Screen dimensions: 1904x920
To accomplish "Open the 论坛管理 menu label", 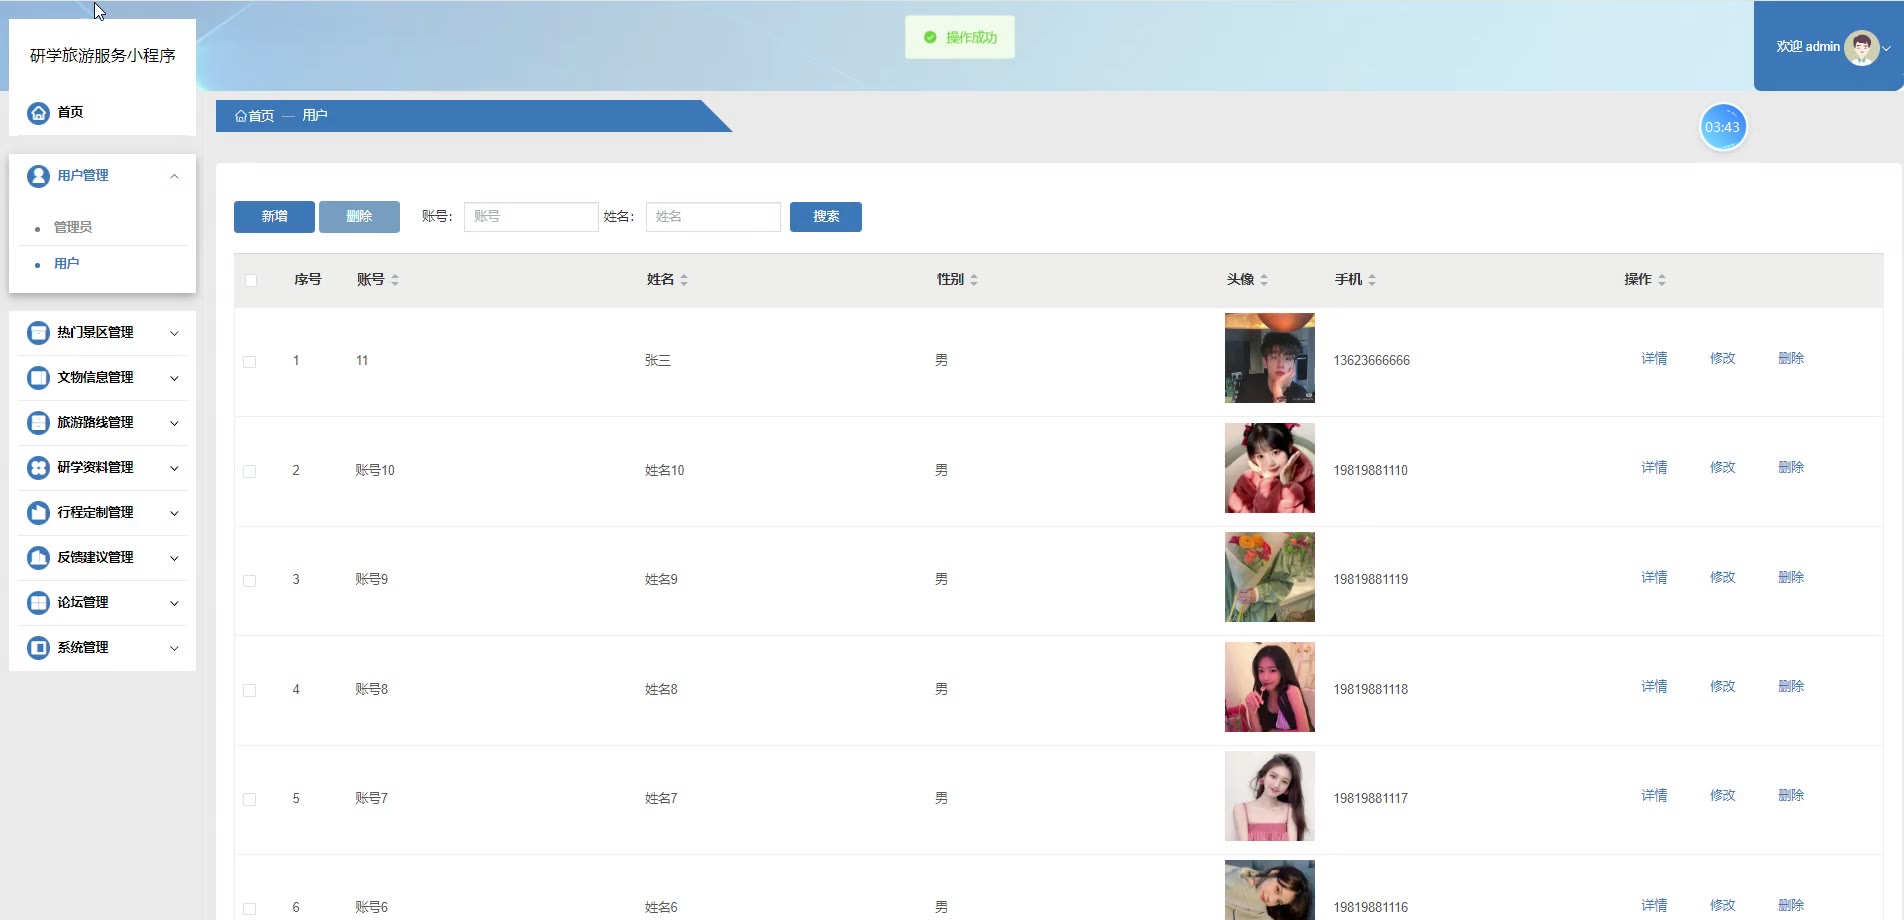I will click(83, 602).
